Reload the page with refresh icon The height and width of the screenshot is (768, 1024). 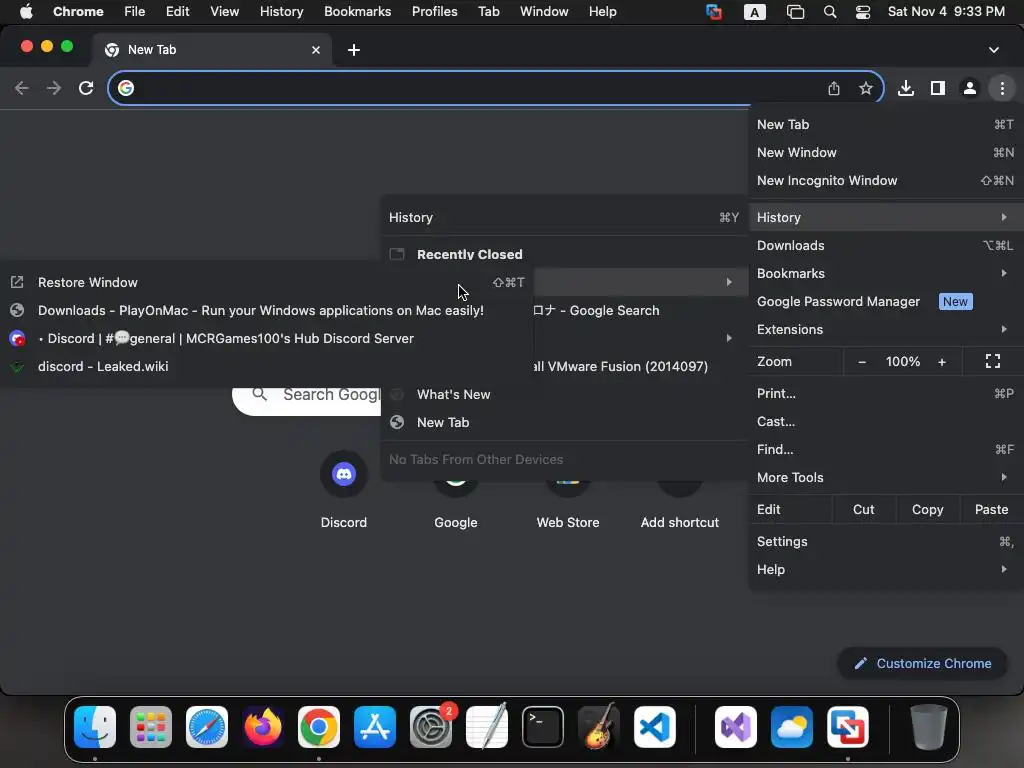(x=86, y=88)
